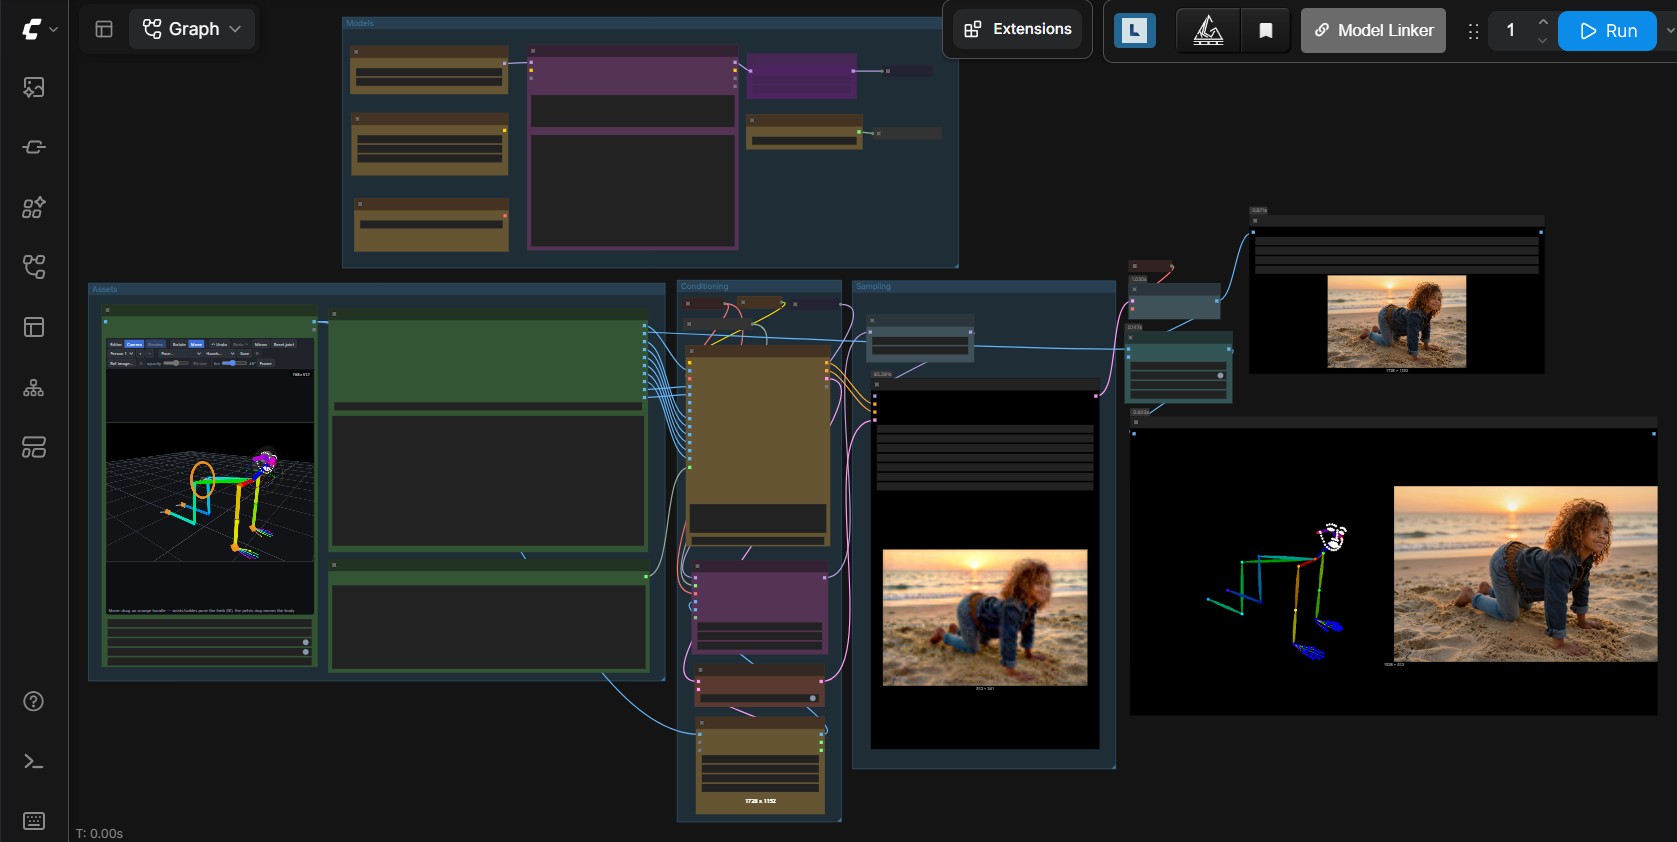Viewport: 1677px width, 842px height.
Task: Click the batch count number field
Action: point(1511,30)
